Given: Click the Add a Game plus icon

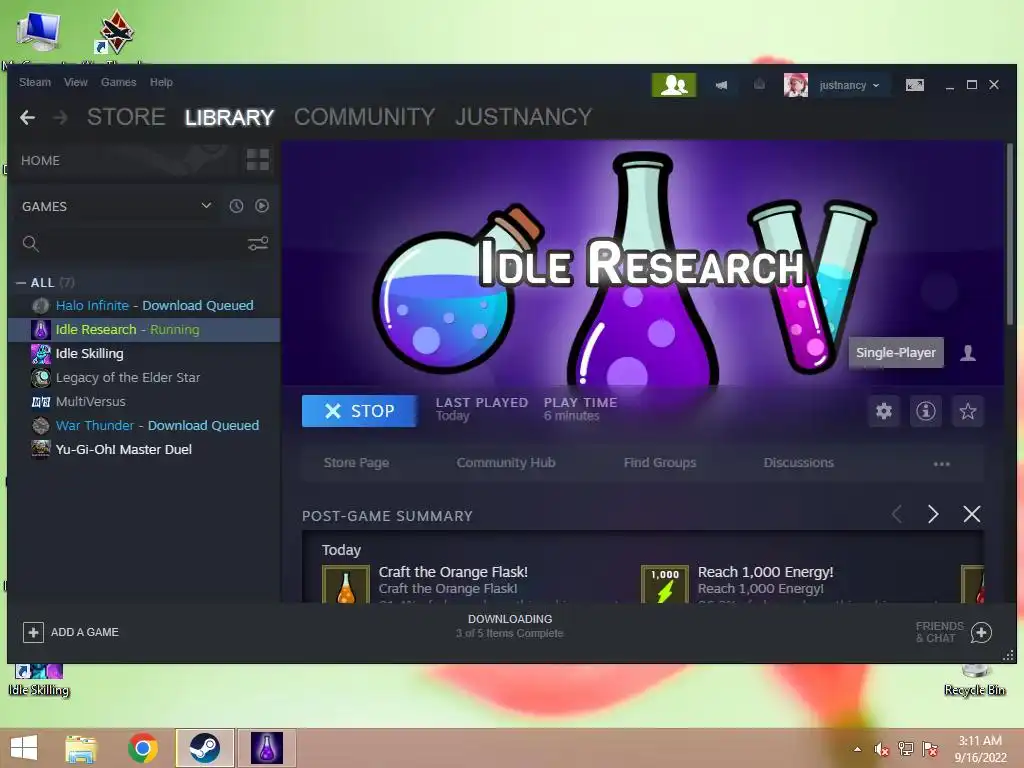Looking at the screenshot, I should (x=33, y=632).
